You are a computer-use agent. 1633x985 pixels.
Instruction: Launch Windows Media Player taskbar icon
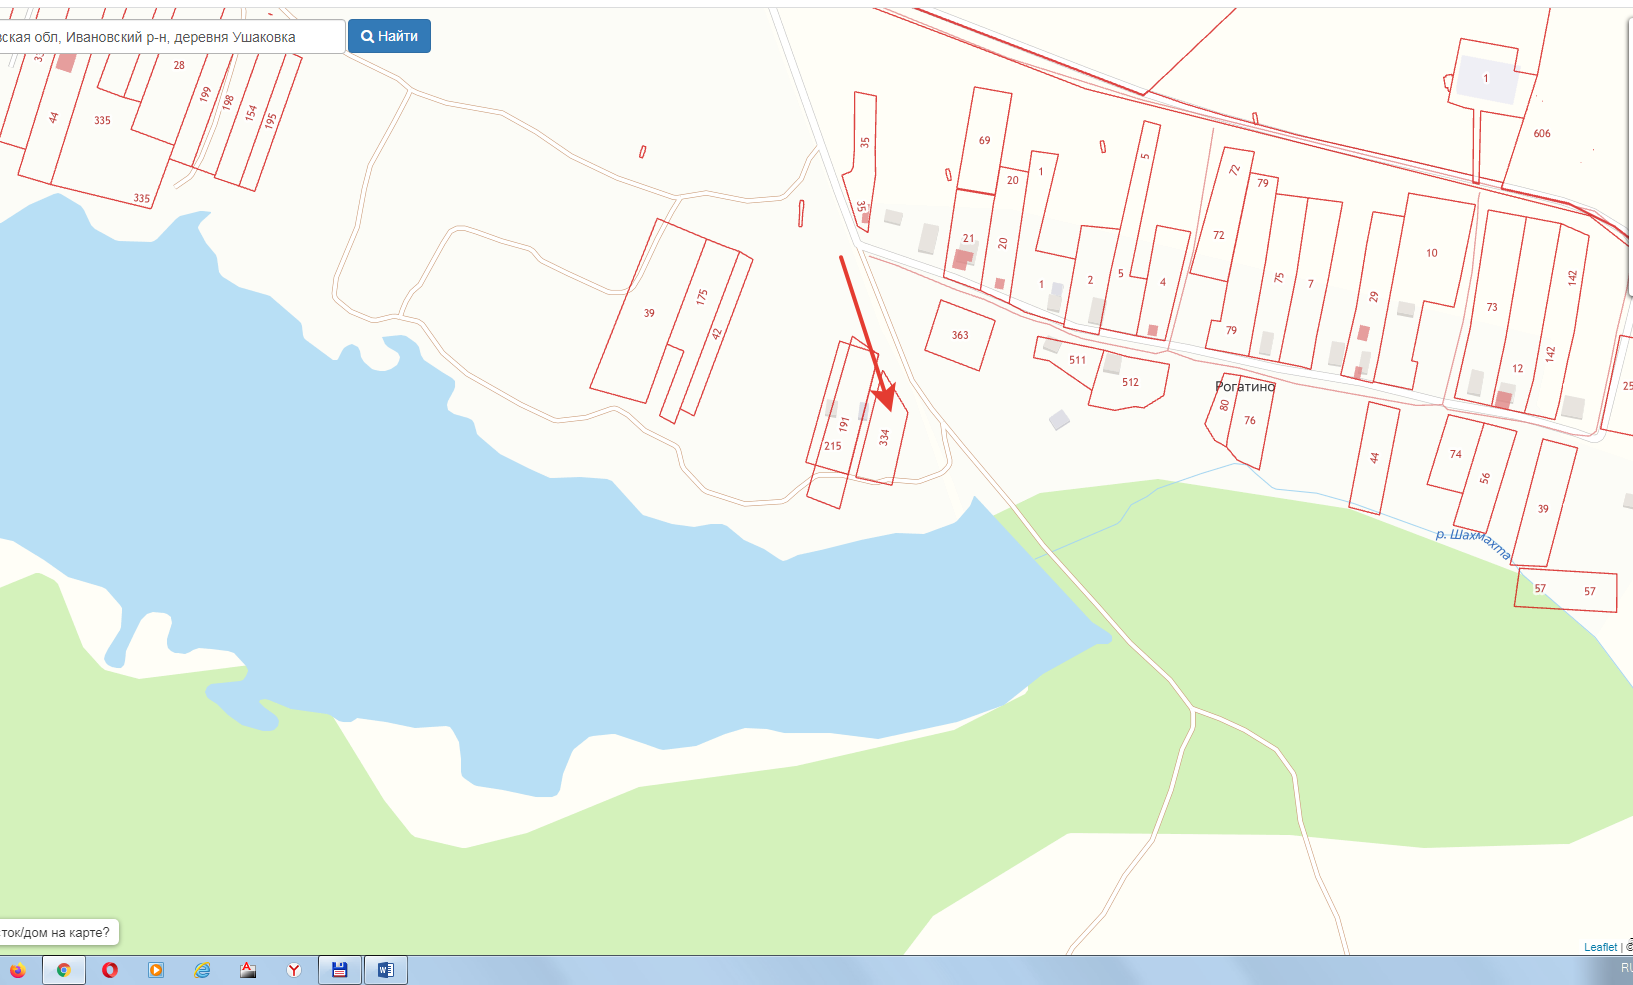[156, 970]
